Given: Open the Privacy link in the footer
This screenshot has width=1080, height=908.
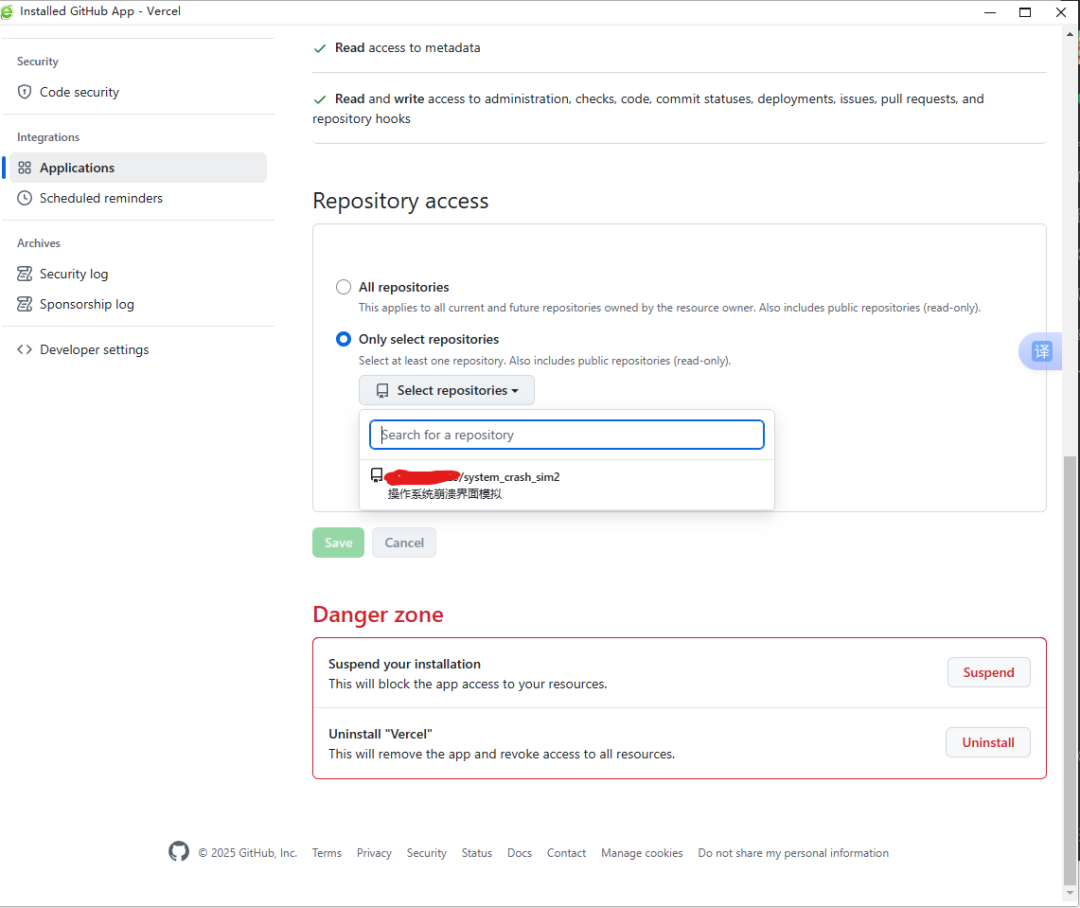Looking at the screenshot, I should coord(374,853).
